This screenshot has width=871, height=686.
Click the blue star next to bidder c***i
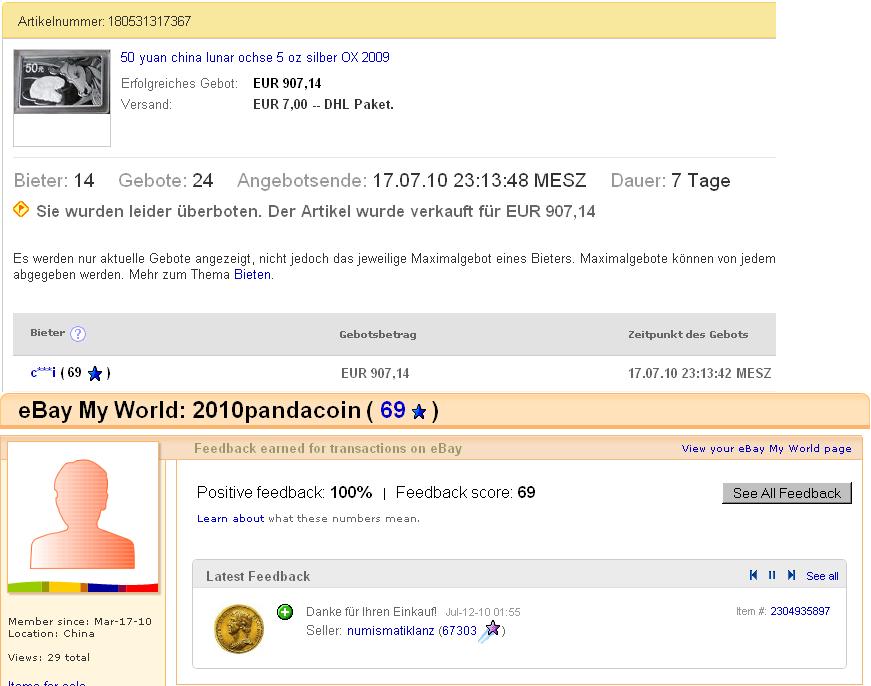click(95, 373)
